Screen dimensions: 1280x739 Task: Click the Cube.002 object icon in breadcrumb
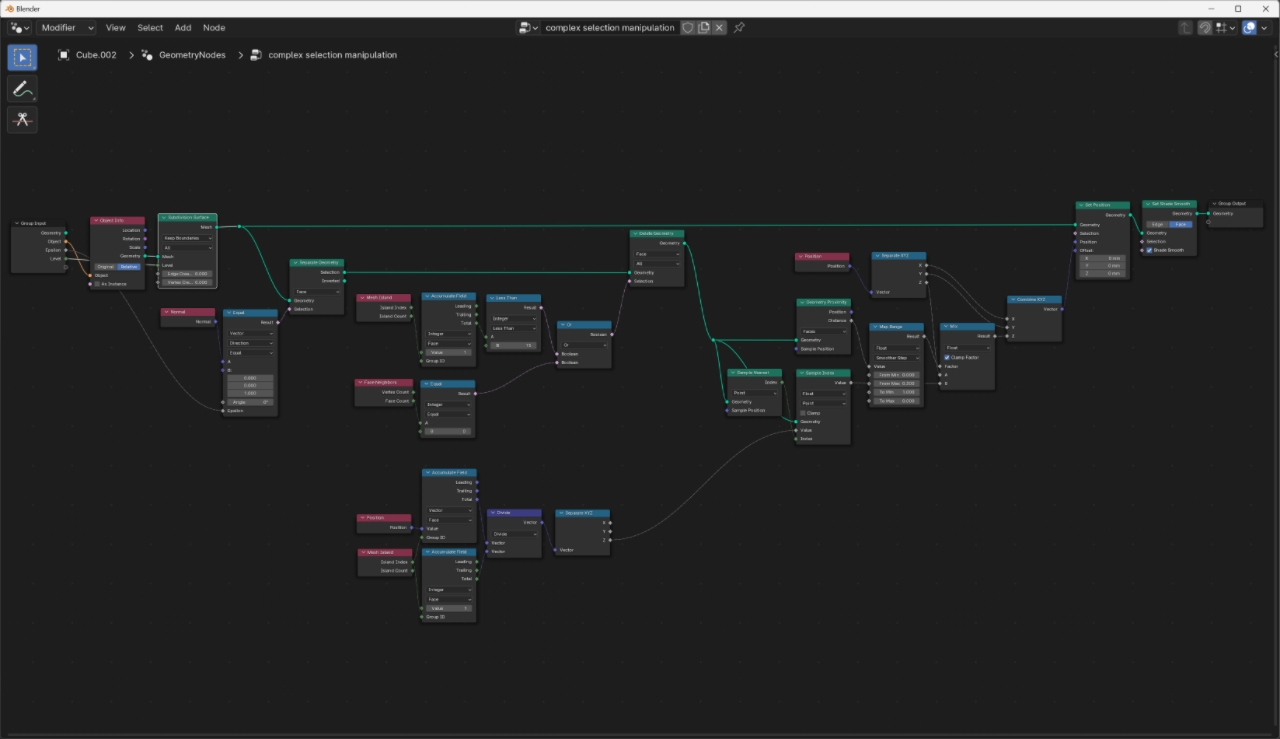[x=64, y=55]
